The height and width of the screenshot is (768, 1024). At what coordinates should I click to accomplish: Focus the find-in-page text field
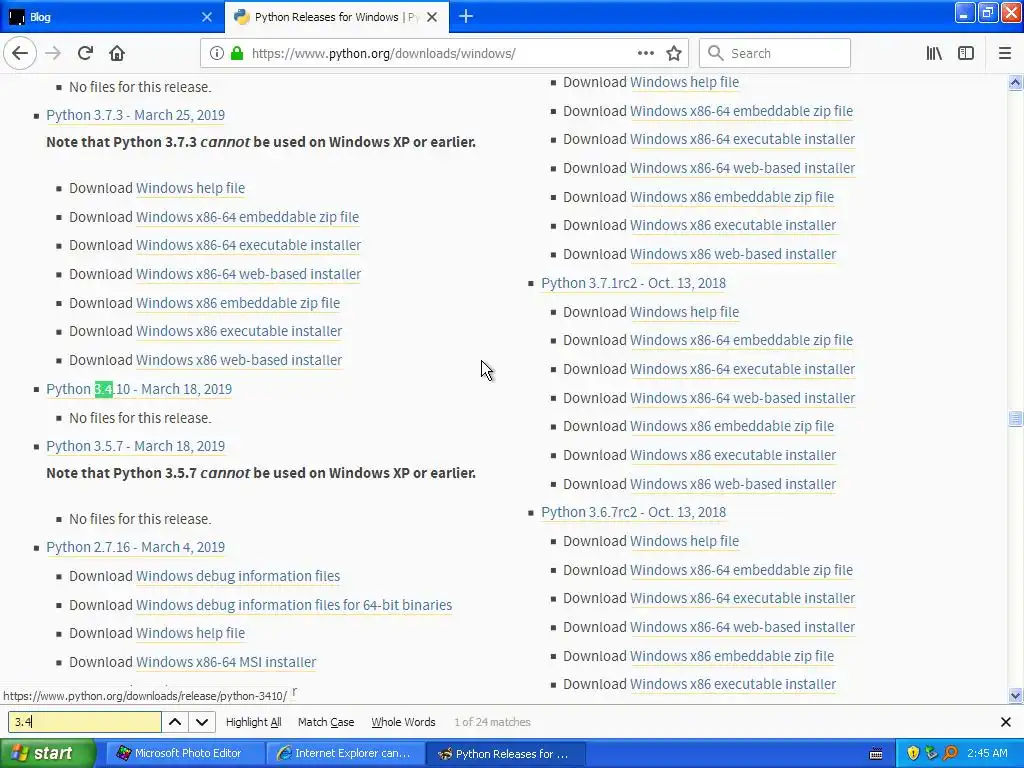85,722
